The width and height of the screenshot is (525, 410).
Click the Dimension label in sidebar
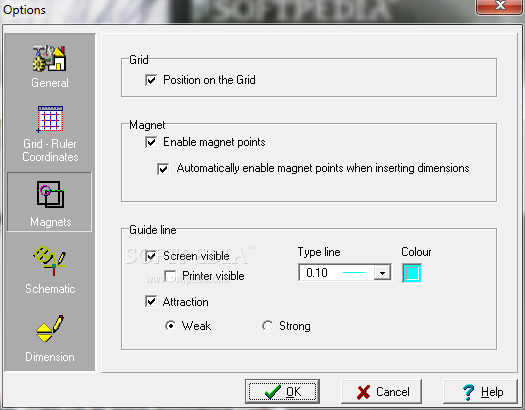point(50,357)
